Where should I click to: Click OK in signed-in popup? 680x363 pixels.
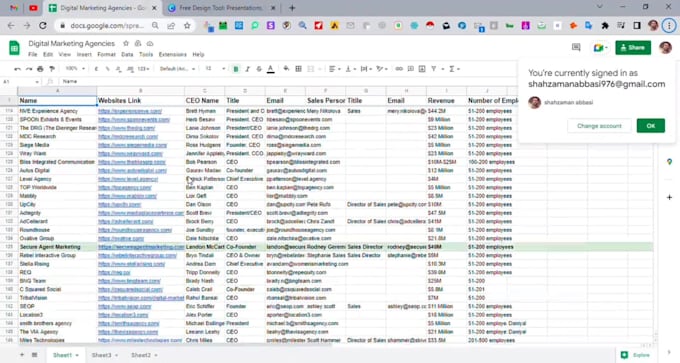click(x=651, y=126)
